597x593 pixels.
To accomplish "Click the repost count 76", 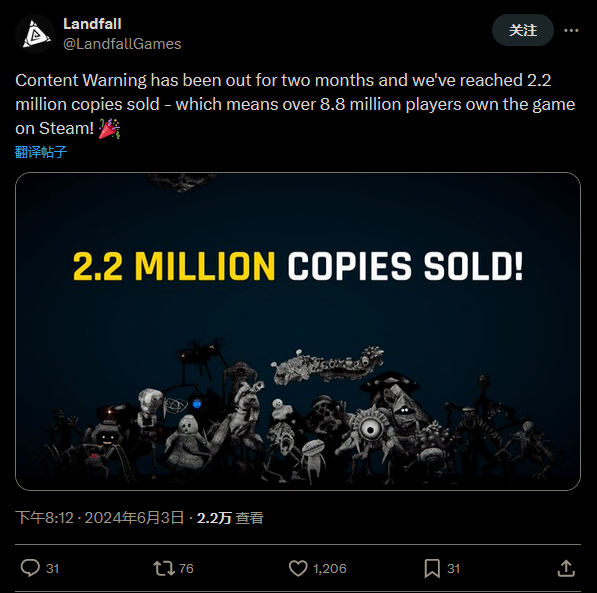I will tap(186, 569).
